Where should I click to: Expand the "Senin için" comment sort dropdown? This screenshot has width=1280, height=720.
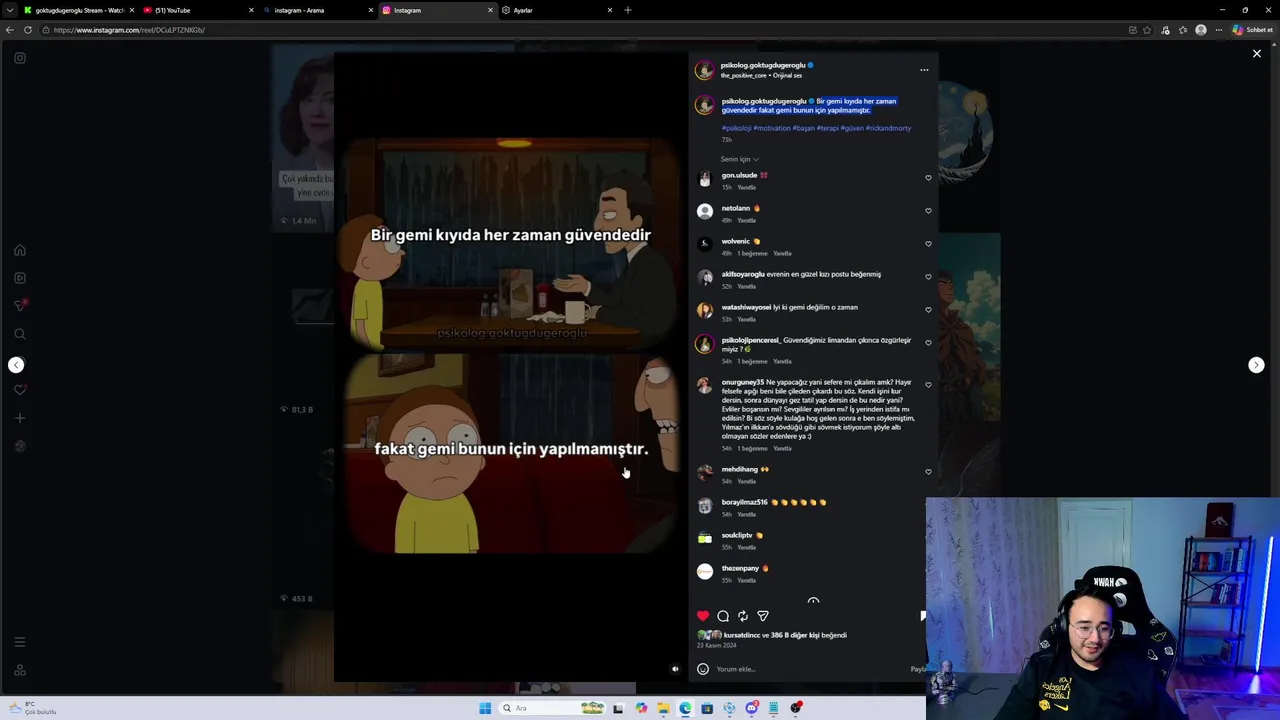pos(739,159)
